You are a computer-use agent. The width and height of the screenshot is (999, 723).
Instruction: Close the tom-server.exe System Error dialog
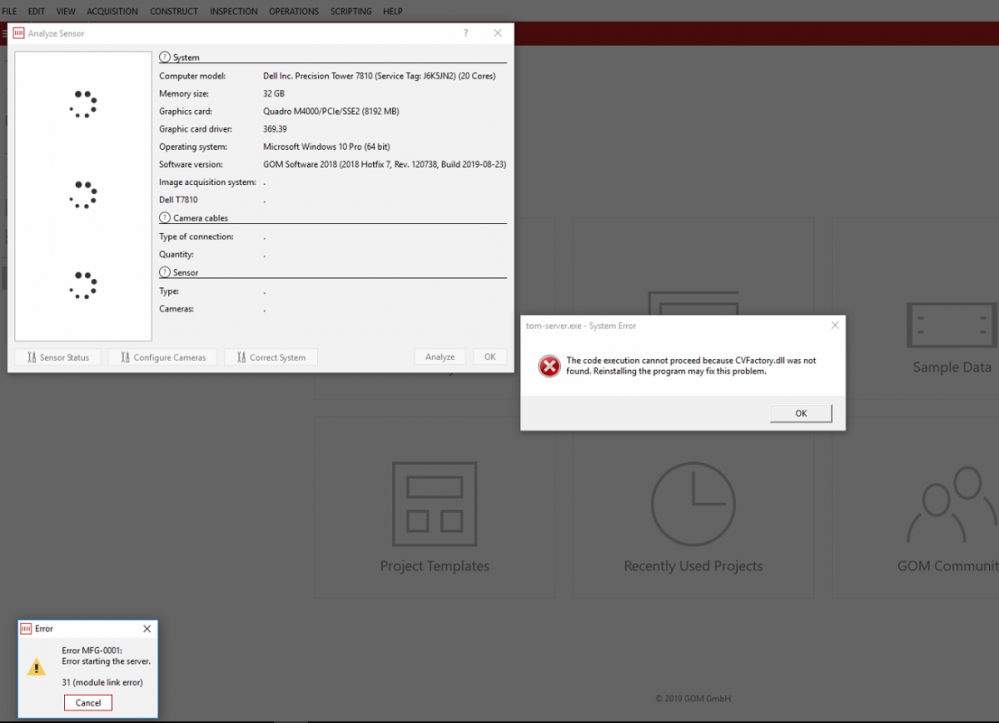point(835,326)
